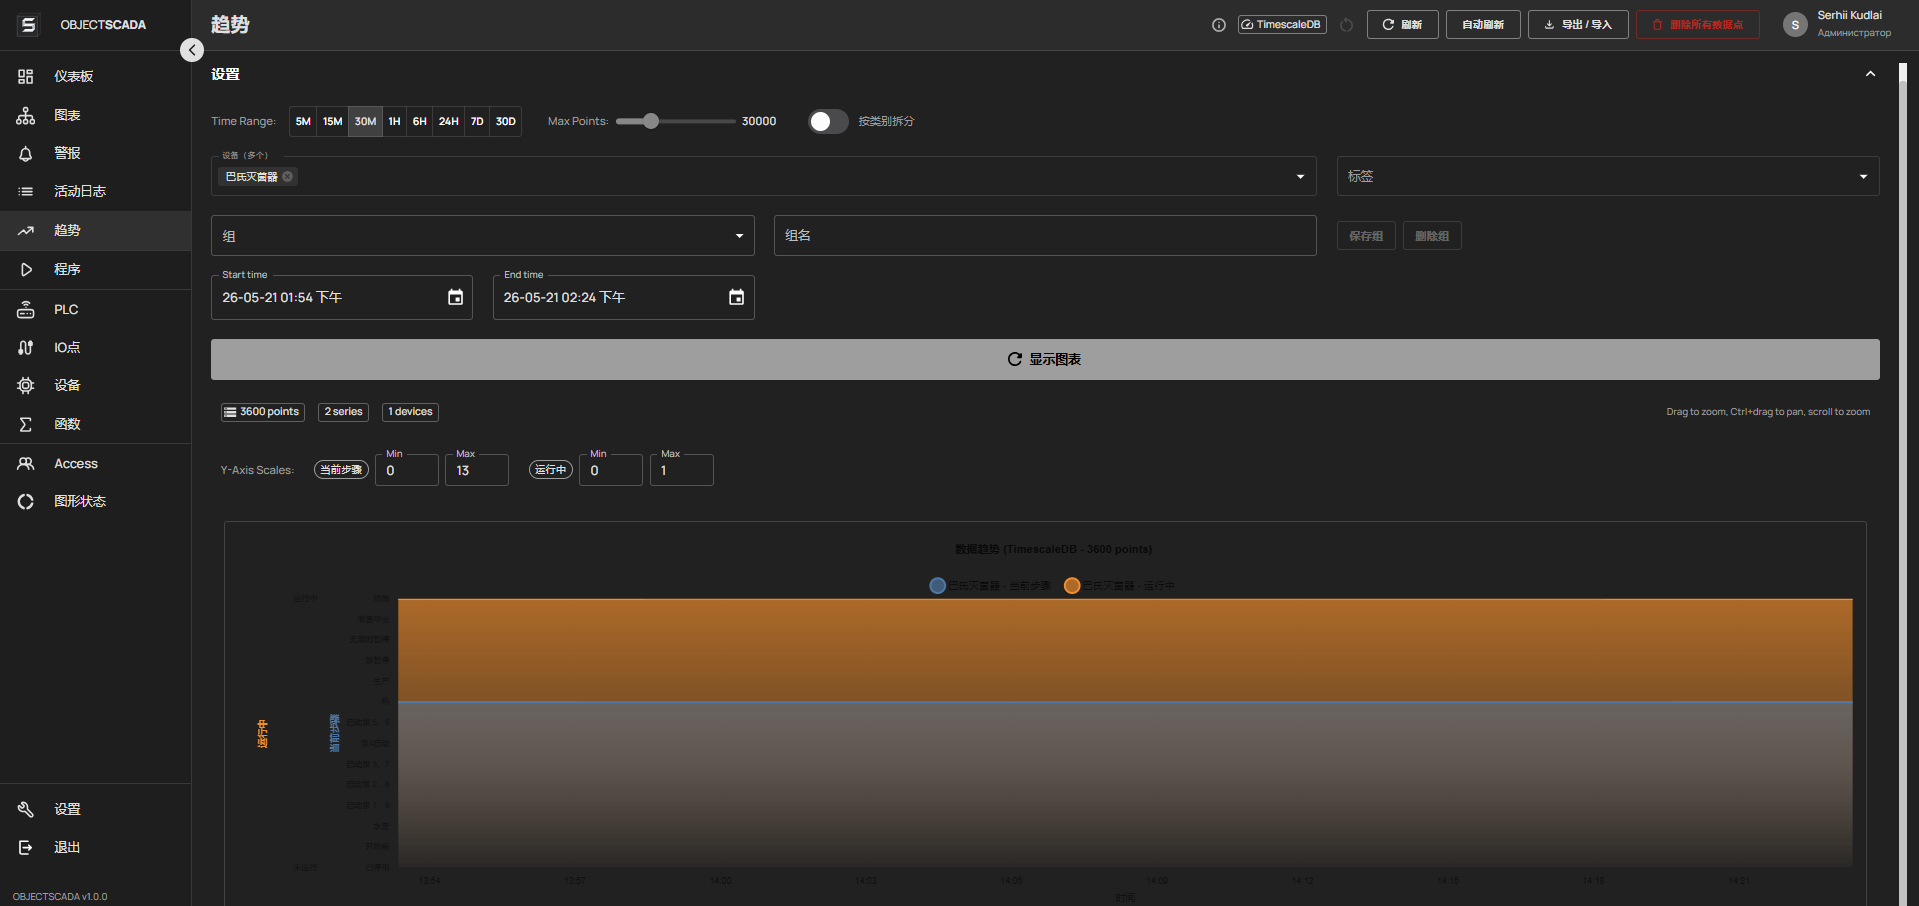The height and width of the screenshot is (906, 1919).
Task: Click the 运行中 Y-axis scale chip
Action: [x=551, y=470]
